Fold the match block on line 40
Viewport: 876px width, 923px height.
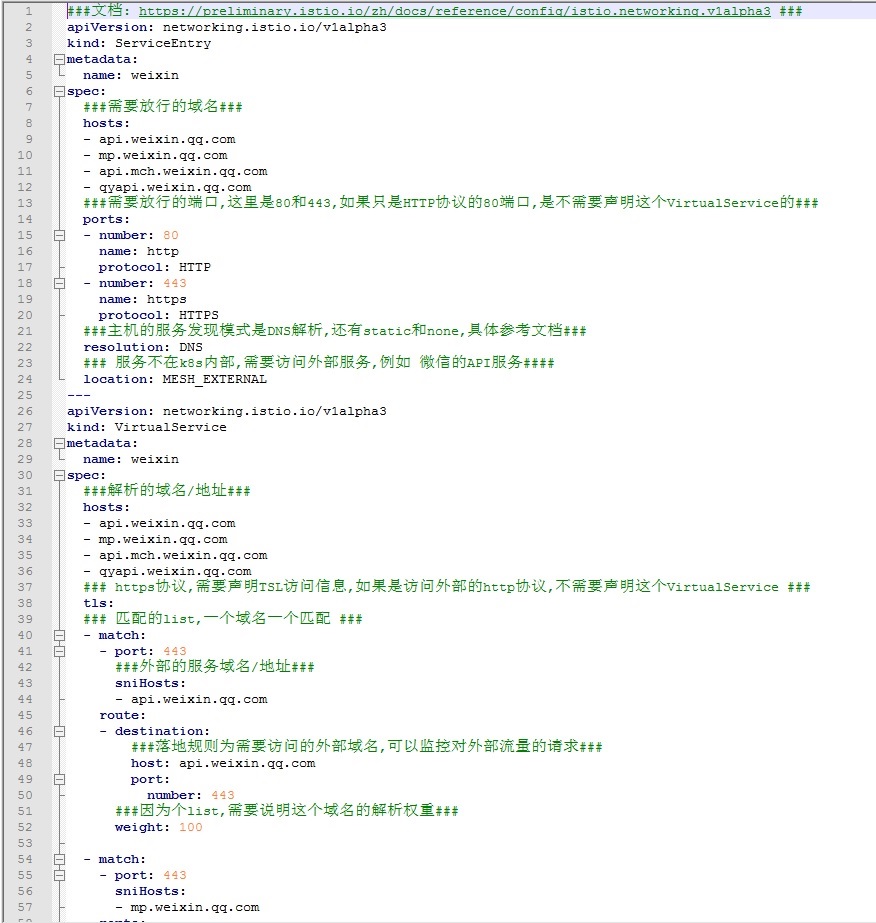pyautogui.click(x=60, y=635)
